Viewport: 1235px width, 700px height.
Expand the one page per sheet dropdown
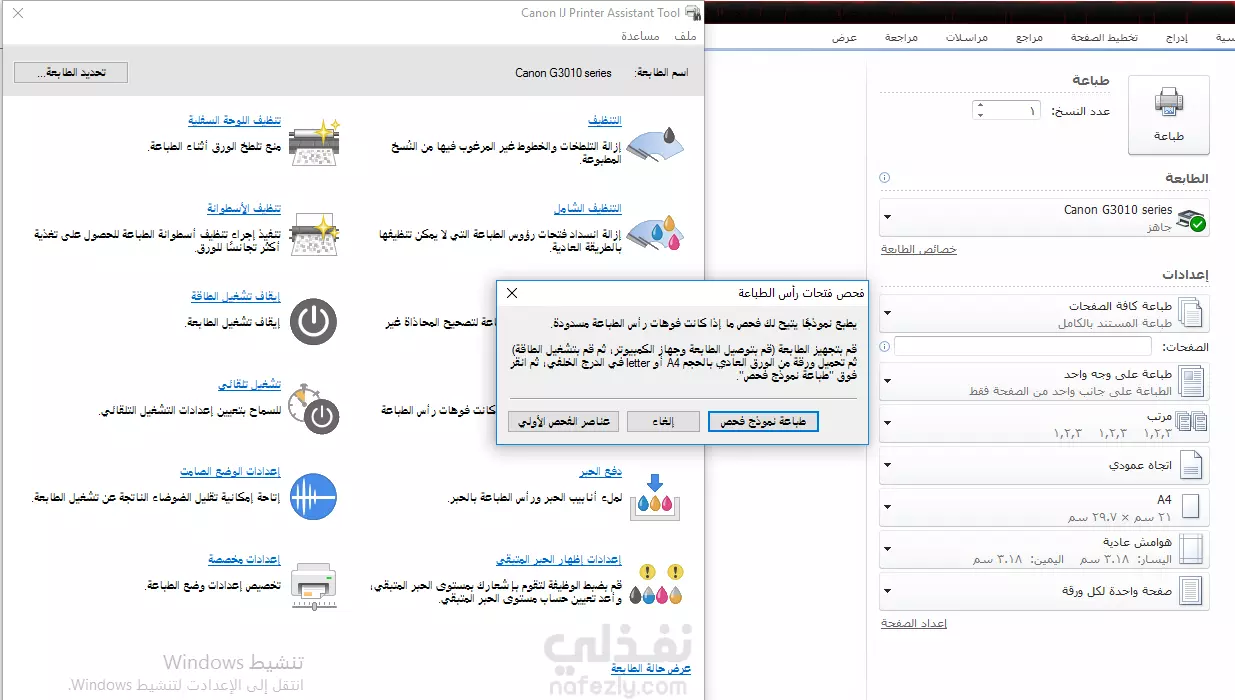pyautogui.click(x=886, y=591)
